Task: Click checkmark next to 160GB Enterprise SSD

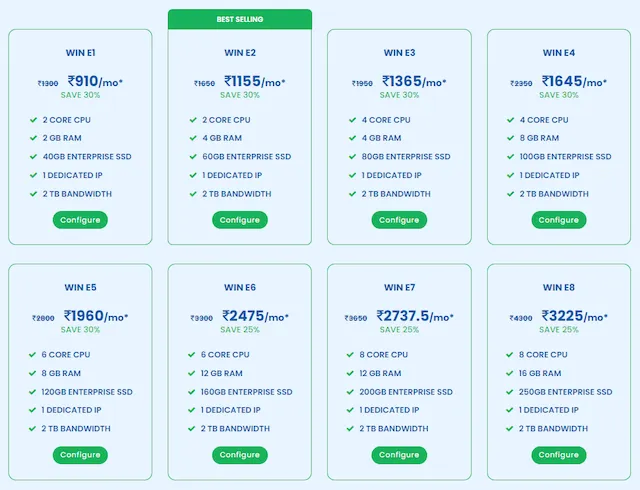Action: click(193, 392)
